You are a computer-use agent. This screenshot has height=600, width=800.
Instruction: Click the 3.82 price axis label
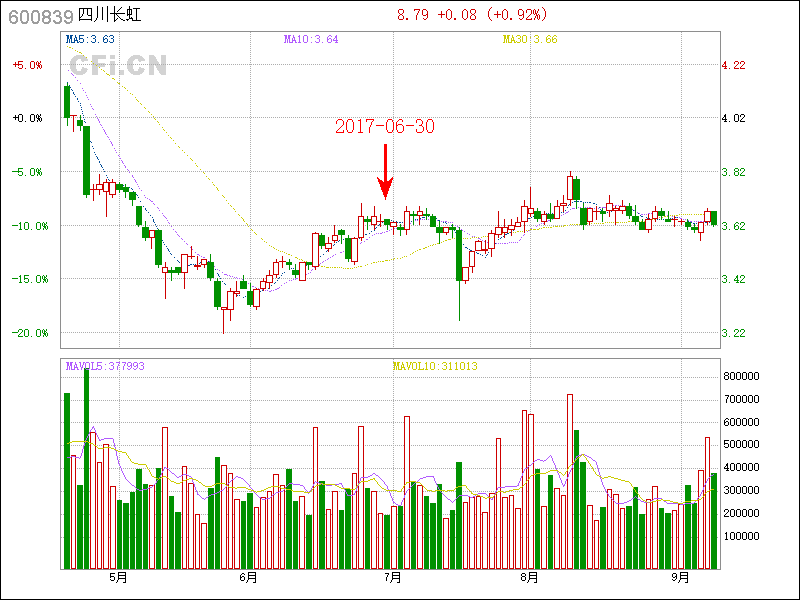pos(734,172)
